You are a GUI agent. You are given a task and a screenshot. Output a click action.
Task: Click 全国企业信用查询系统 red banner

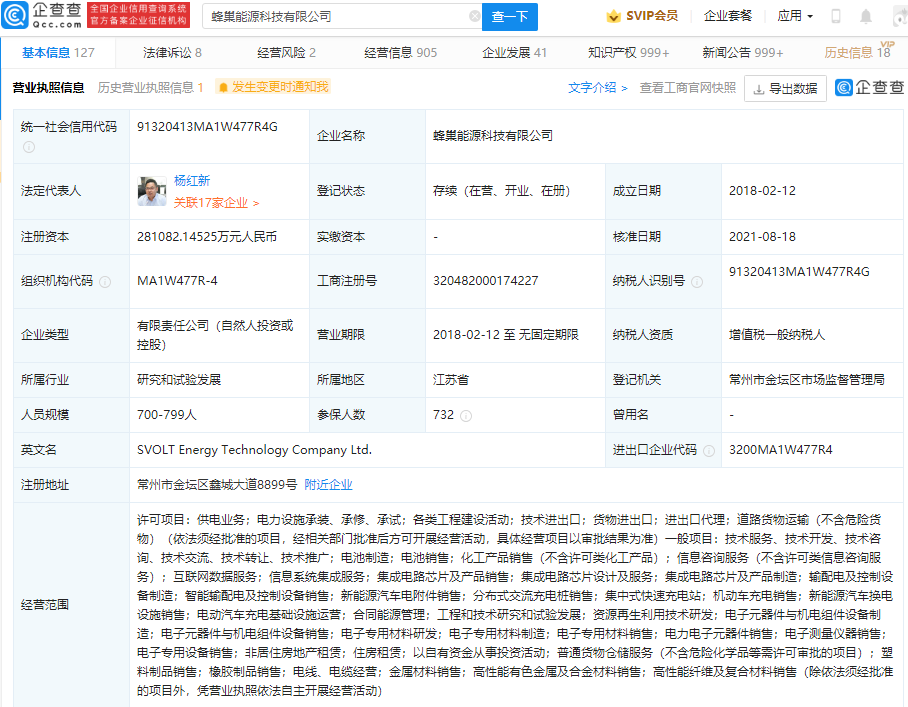click(138, 15)
